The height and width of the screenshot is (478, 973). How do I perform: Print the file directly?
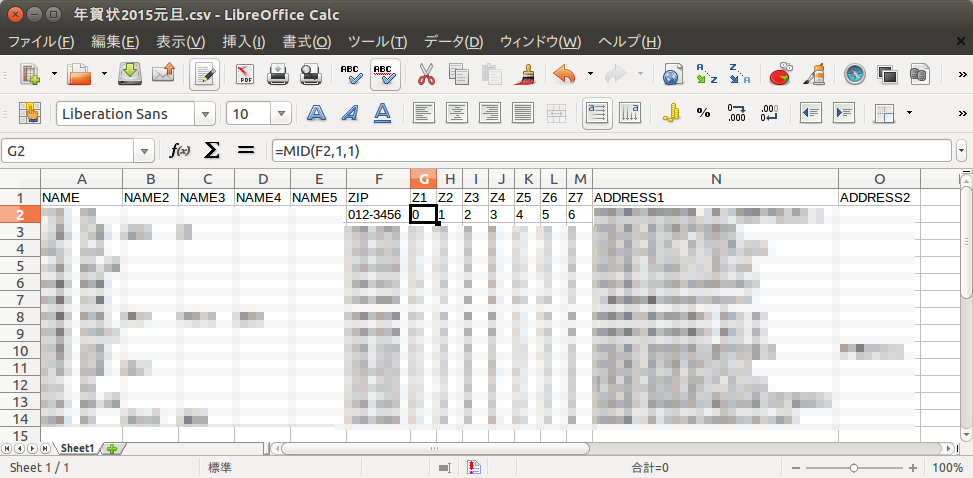point(277,75)
